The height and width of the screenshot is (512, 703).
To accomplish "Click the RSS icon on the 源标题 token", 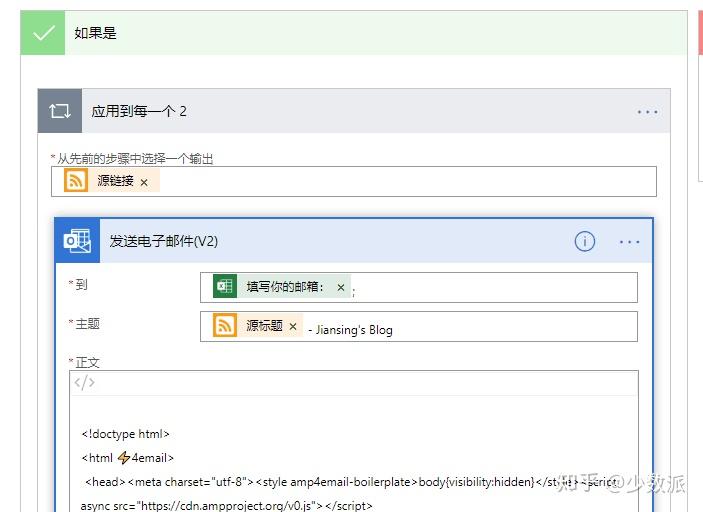I will click(x=225, y=325).
